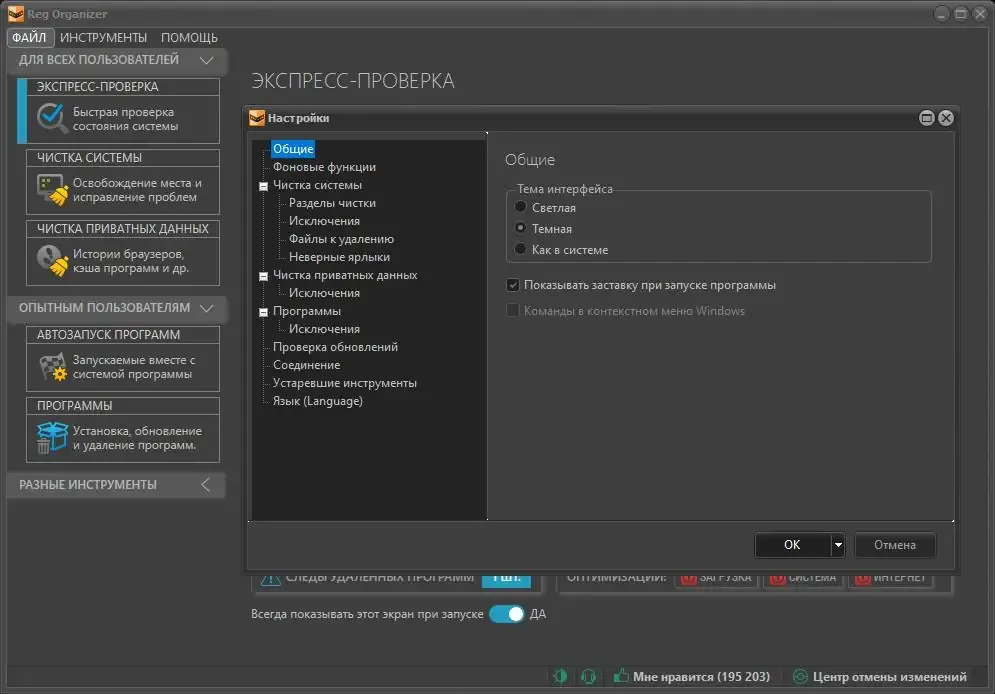Click the programs install box icon
The height and width of the screenshot is (694, 995).
(52, 438)
